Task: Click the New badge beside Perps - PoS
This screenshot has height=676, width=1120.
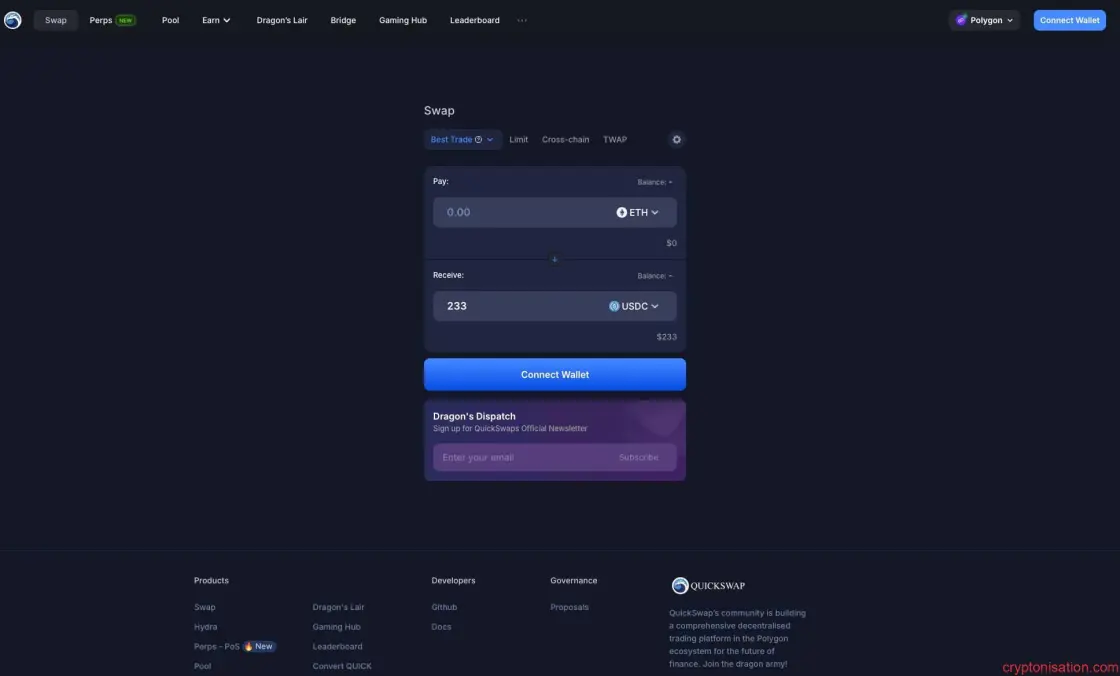Action: [259, 646]
